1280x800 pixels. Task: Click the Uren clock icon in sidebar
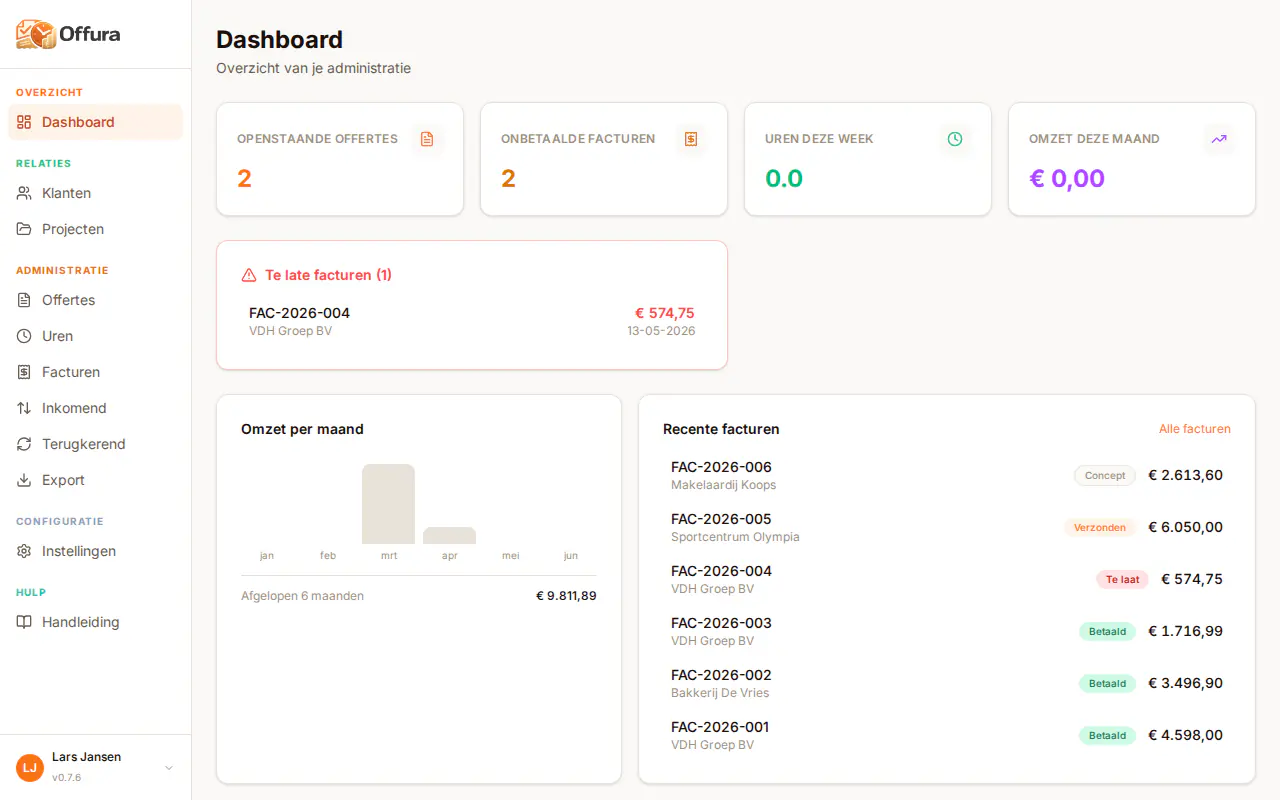point(24,336)
